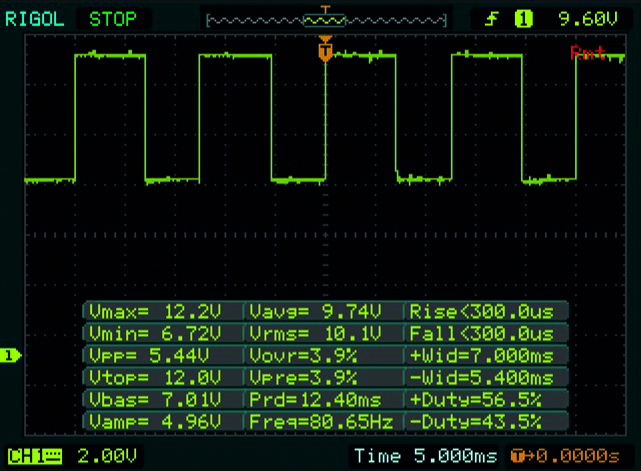Select the Prd 12.40ms period reading

pos(324,400)
